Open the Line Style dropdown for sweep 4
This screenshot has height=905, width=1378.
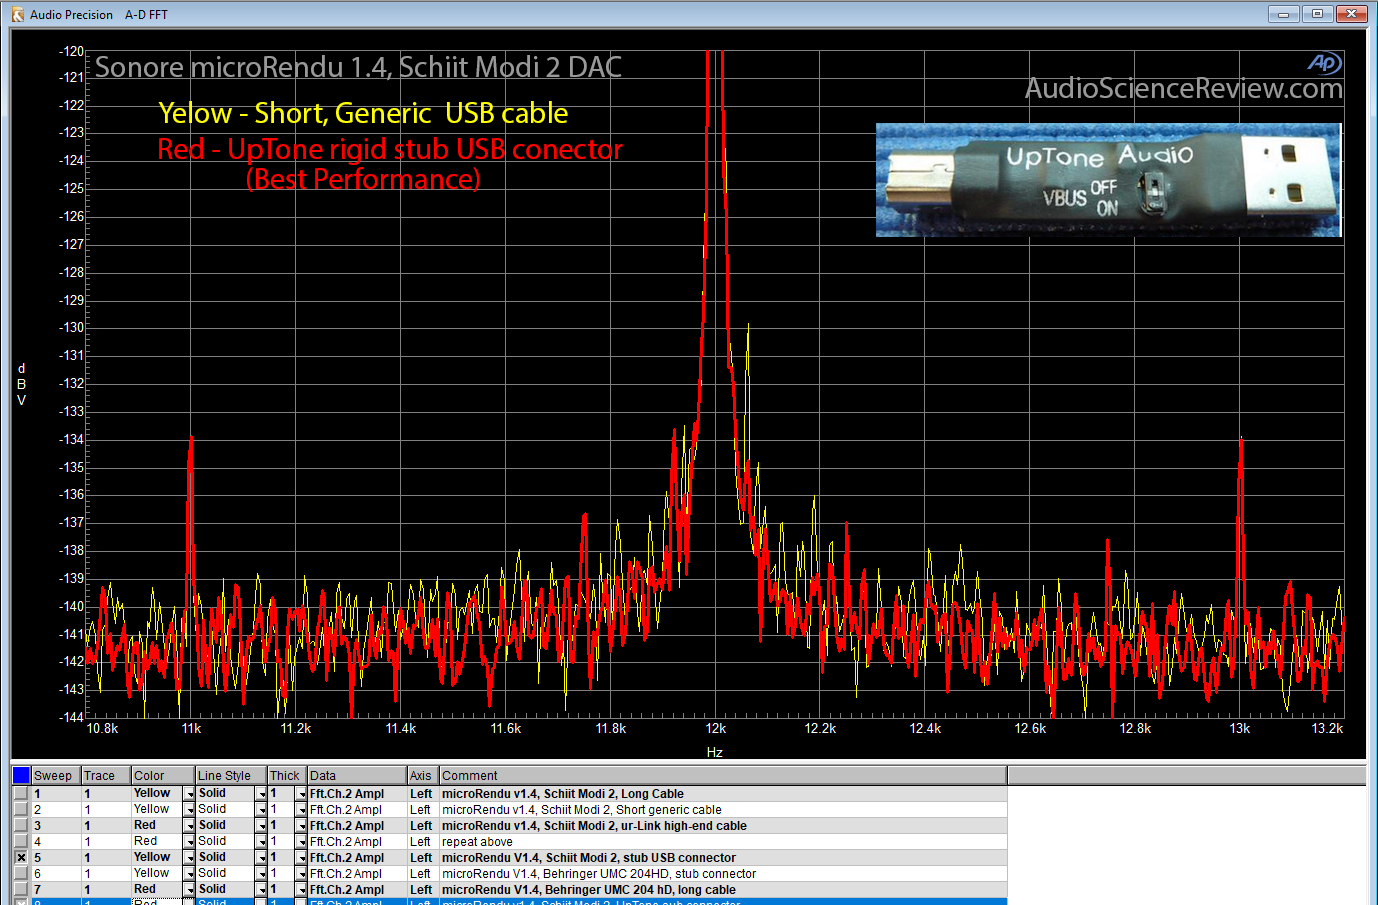(x=261, y=841)
